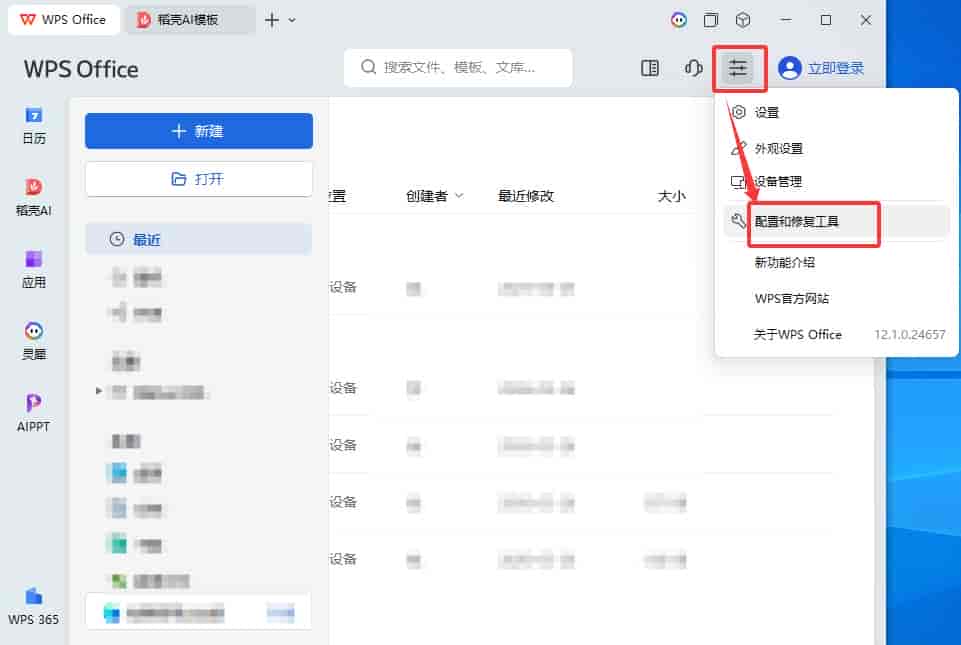The image size is (961, 645).
Task: Click the cube icon in title bar
Action: pyautogui.click(x=743, y=20)
